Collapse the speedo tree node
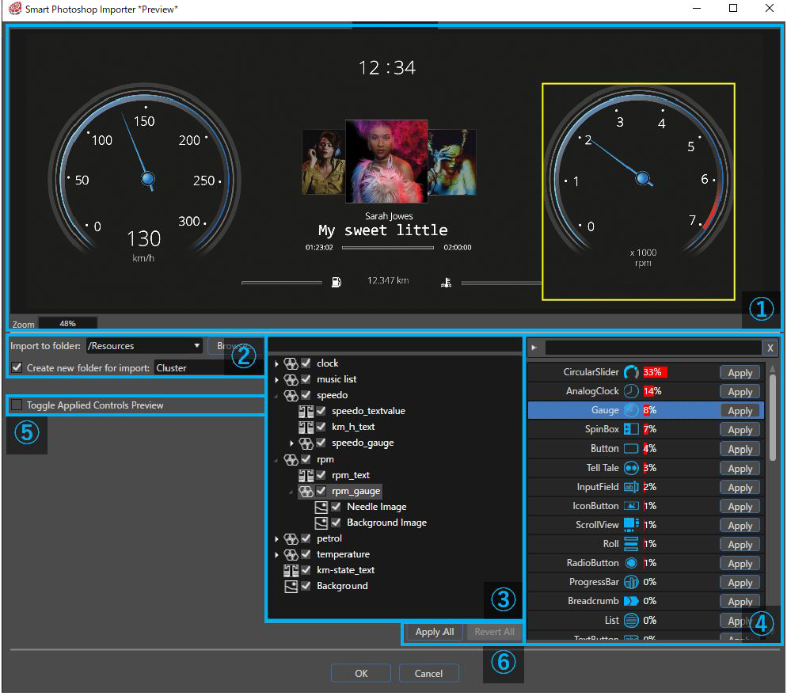 pyautogui.click(x=277, y=396)
